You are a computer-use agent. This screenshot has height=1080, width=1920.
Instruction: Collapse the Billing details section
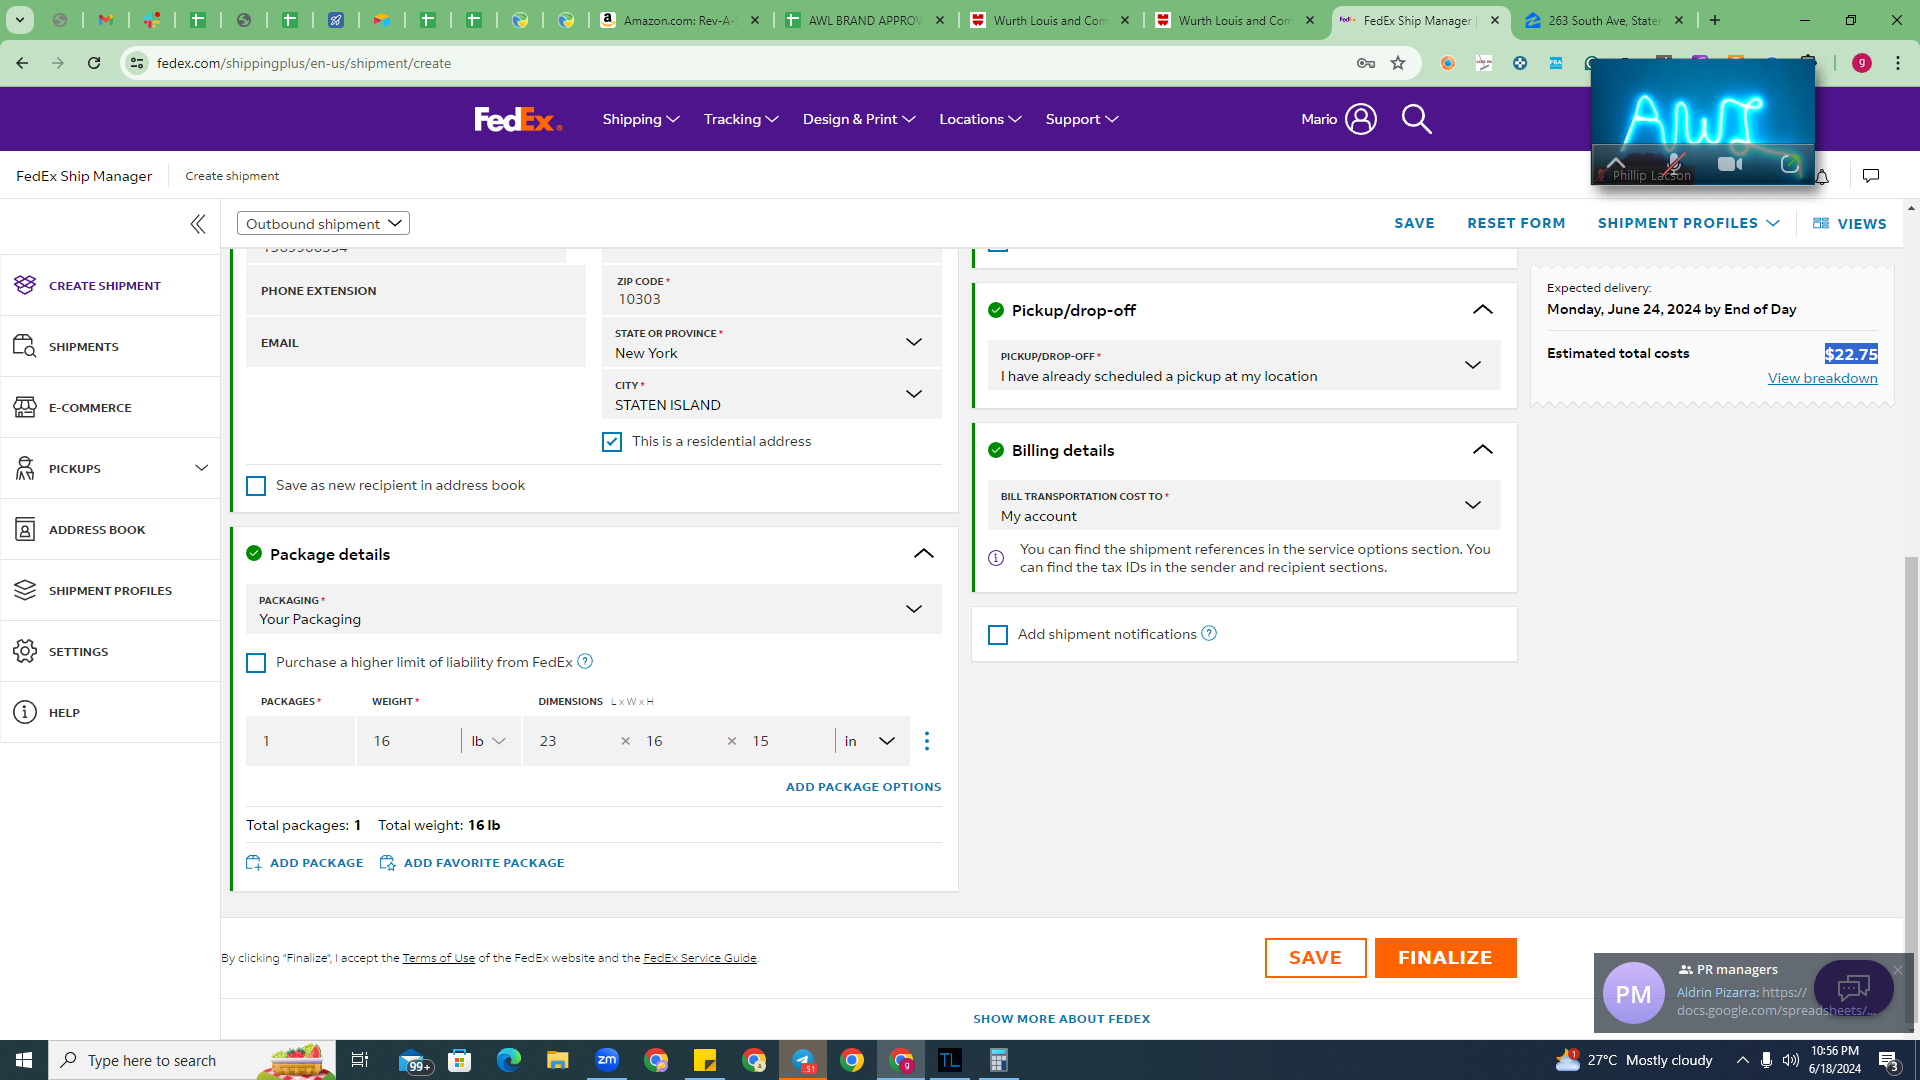[1483, 450]
